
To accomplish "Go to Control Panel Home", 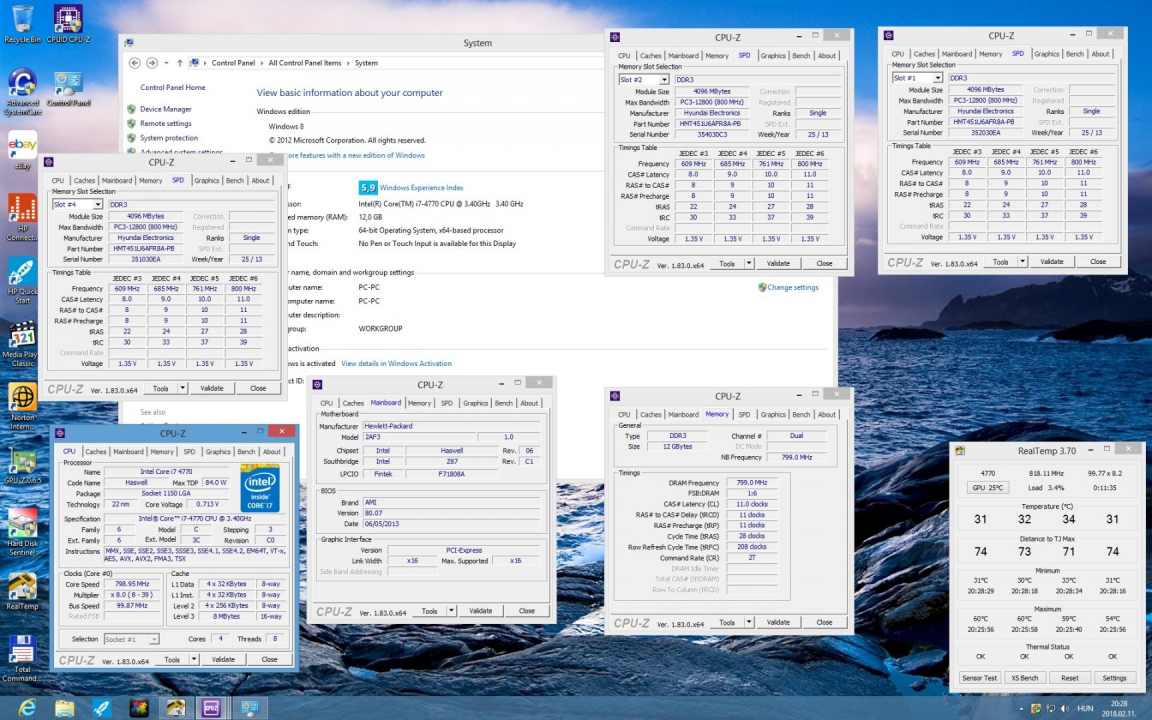I will click(173, 87).
